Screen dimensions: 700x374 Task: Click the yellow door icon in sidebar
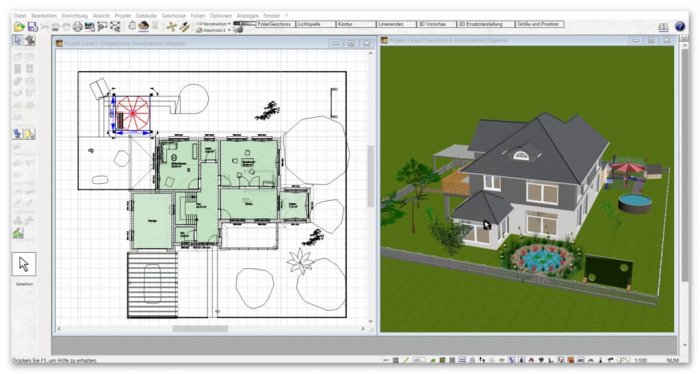(29, 133)
